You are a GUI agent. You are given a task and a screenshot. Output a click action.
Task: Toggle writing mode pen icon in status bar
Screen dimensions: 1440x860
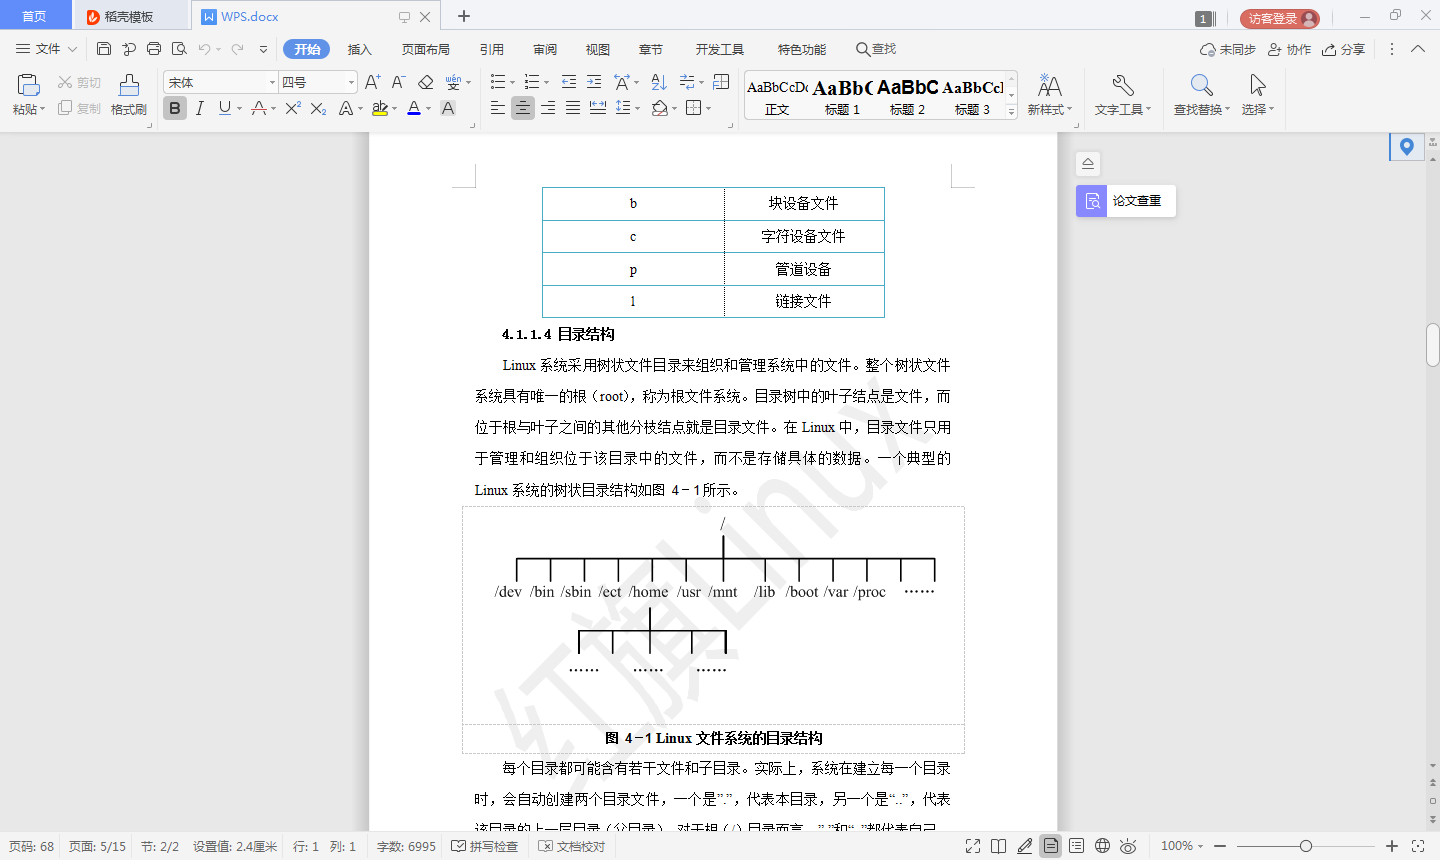point(1025,846)
